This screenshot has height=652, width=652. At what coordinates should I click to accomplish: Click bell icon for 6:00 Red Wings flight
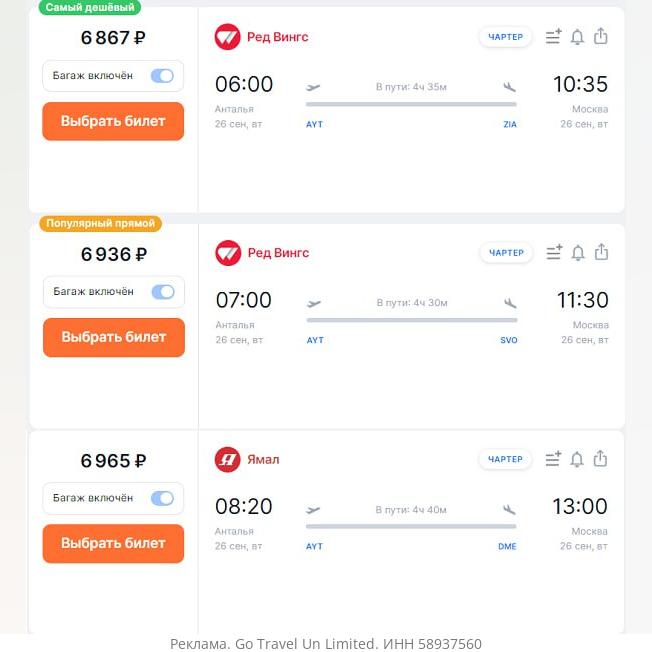[577, 37]
